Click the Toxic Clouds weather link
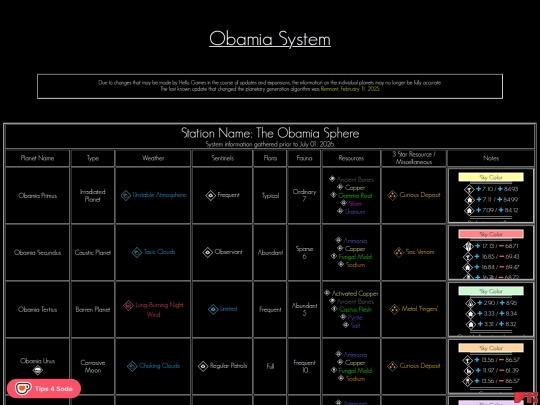The height and width of the screenshot is (405, 540). (x=159, y=252)
